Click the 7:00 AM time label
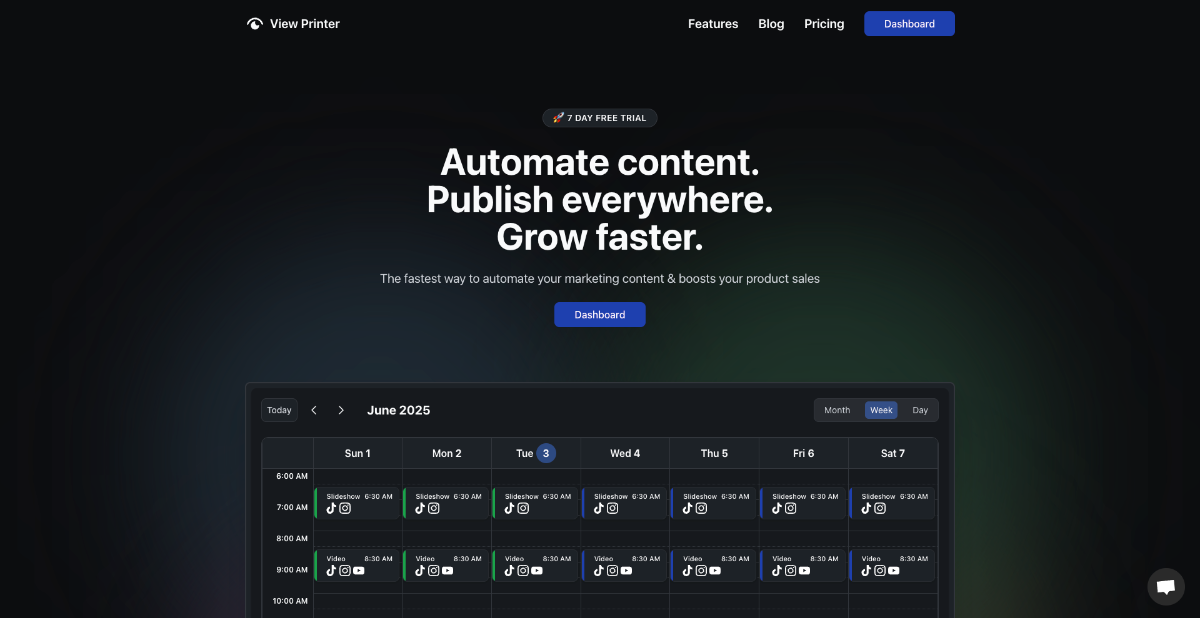1200x618 pixels. (292, 507)
